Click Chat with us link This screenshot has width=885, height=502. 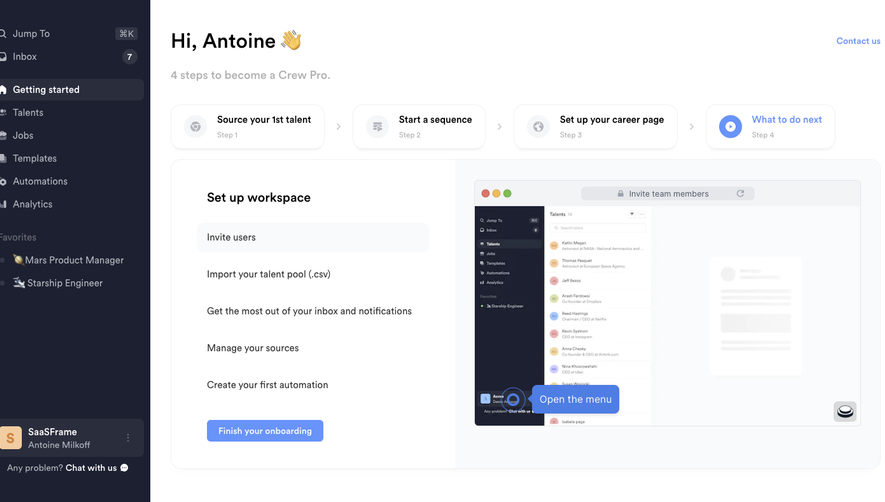[x=91, y=468]
